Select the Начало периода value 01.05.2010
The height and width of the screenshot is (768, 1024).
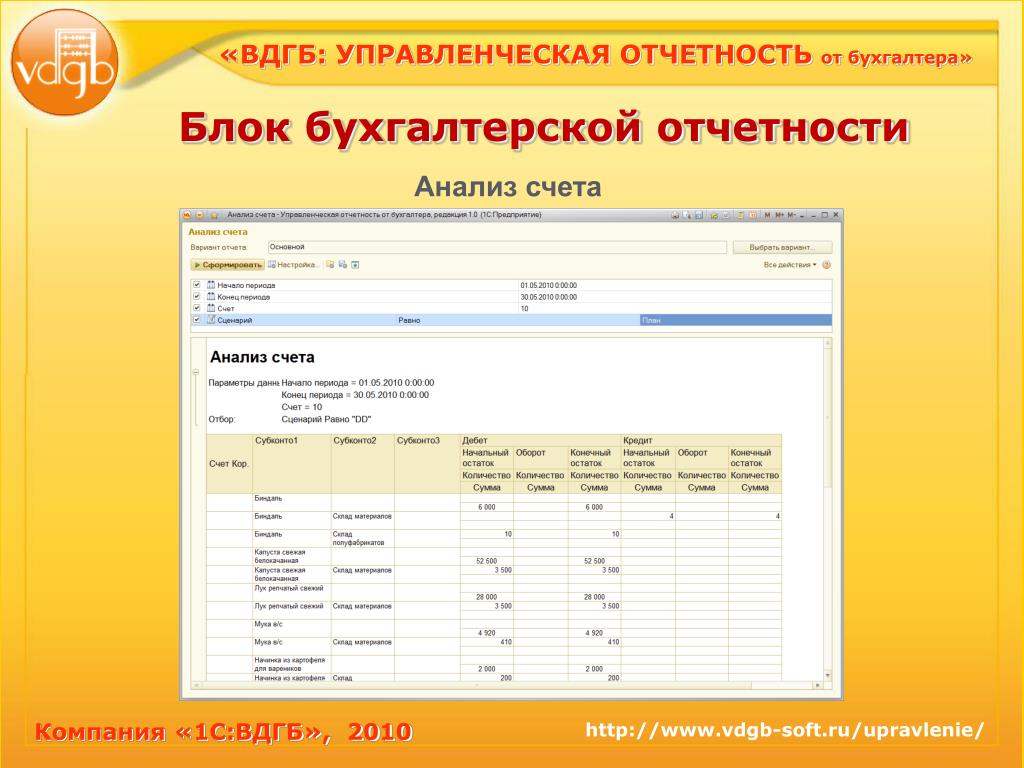(x=549, y=285)
